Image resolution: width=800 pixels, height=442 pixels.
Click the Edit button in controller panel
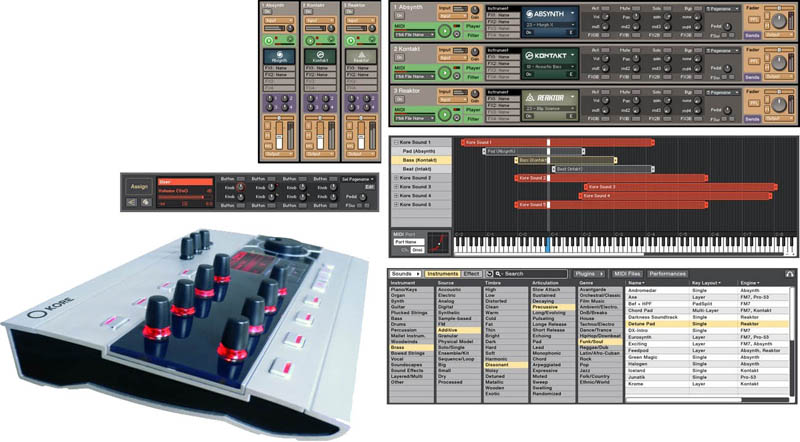coord(369,187)
